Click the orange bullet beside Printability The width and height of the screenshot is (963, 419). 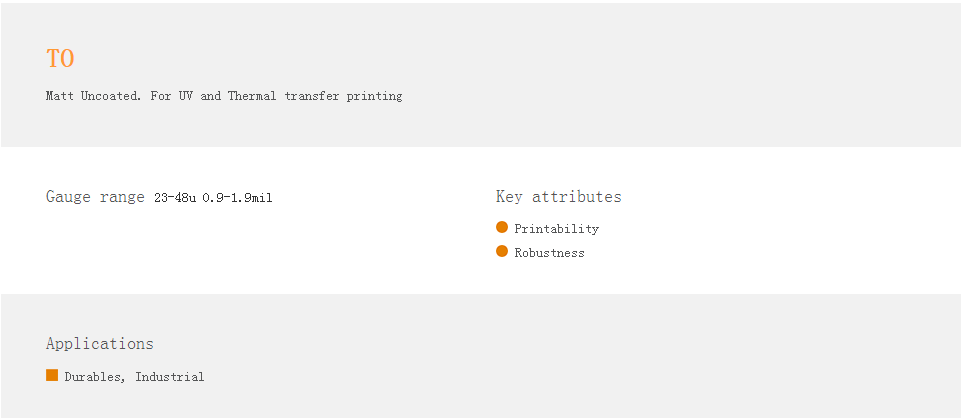502,228
